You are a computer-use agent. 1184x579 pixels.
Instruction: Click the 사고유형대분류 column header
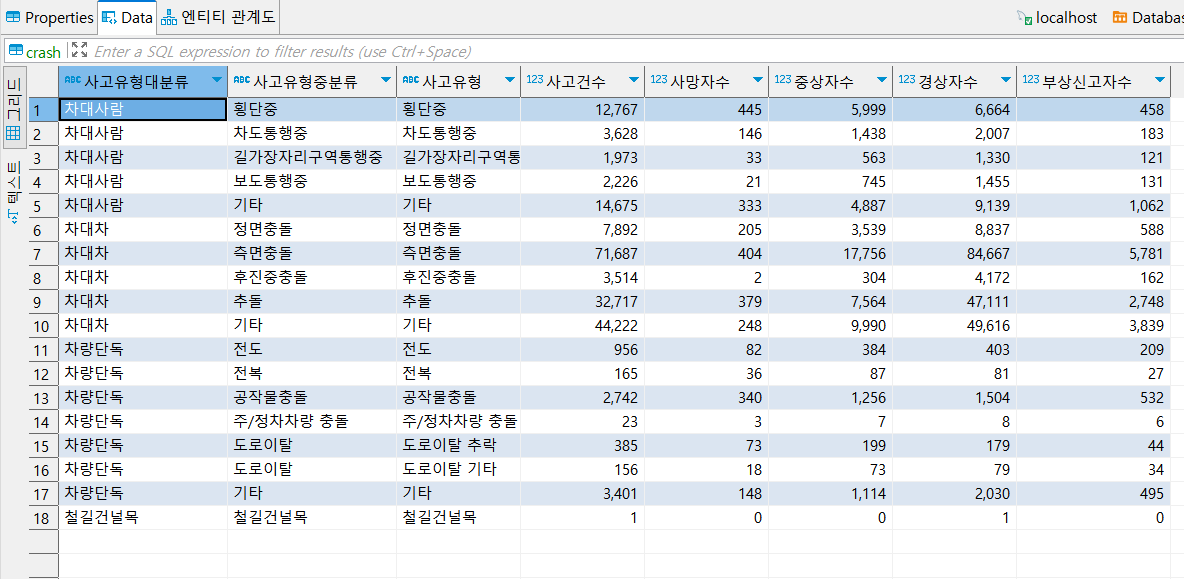coord(143,81)
